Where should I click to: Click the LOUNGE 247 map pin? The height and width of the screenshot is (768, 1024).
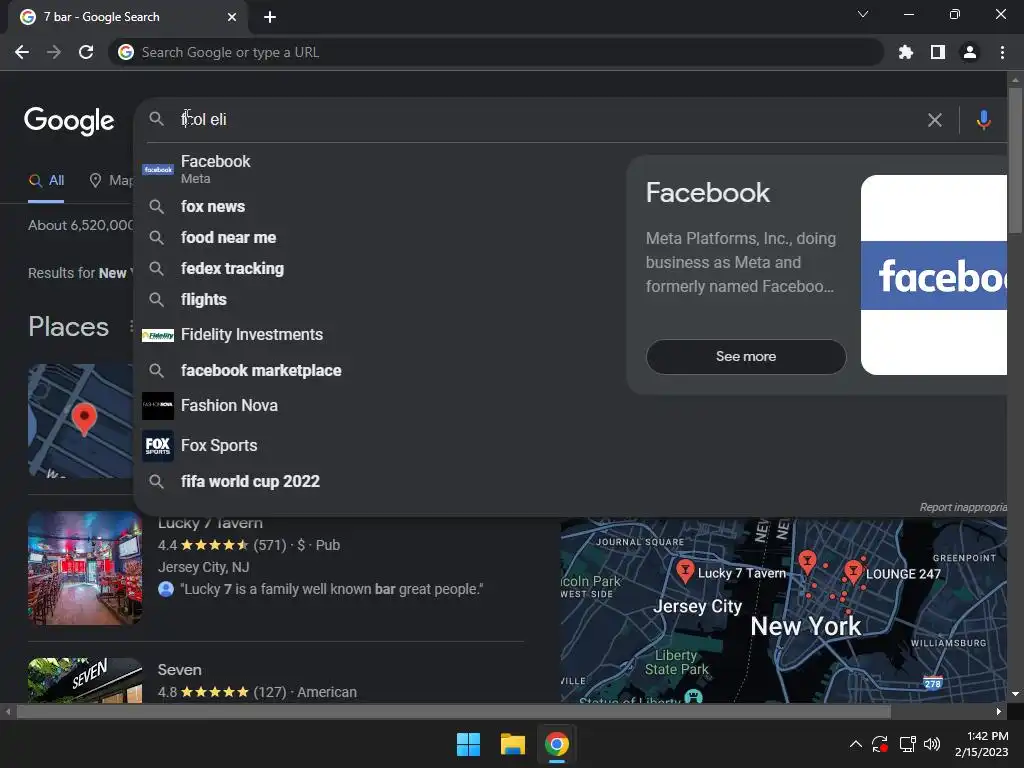pos(853,572)
